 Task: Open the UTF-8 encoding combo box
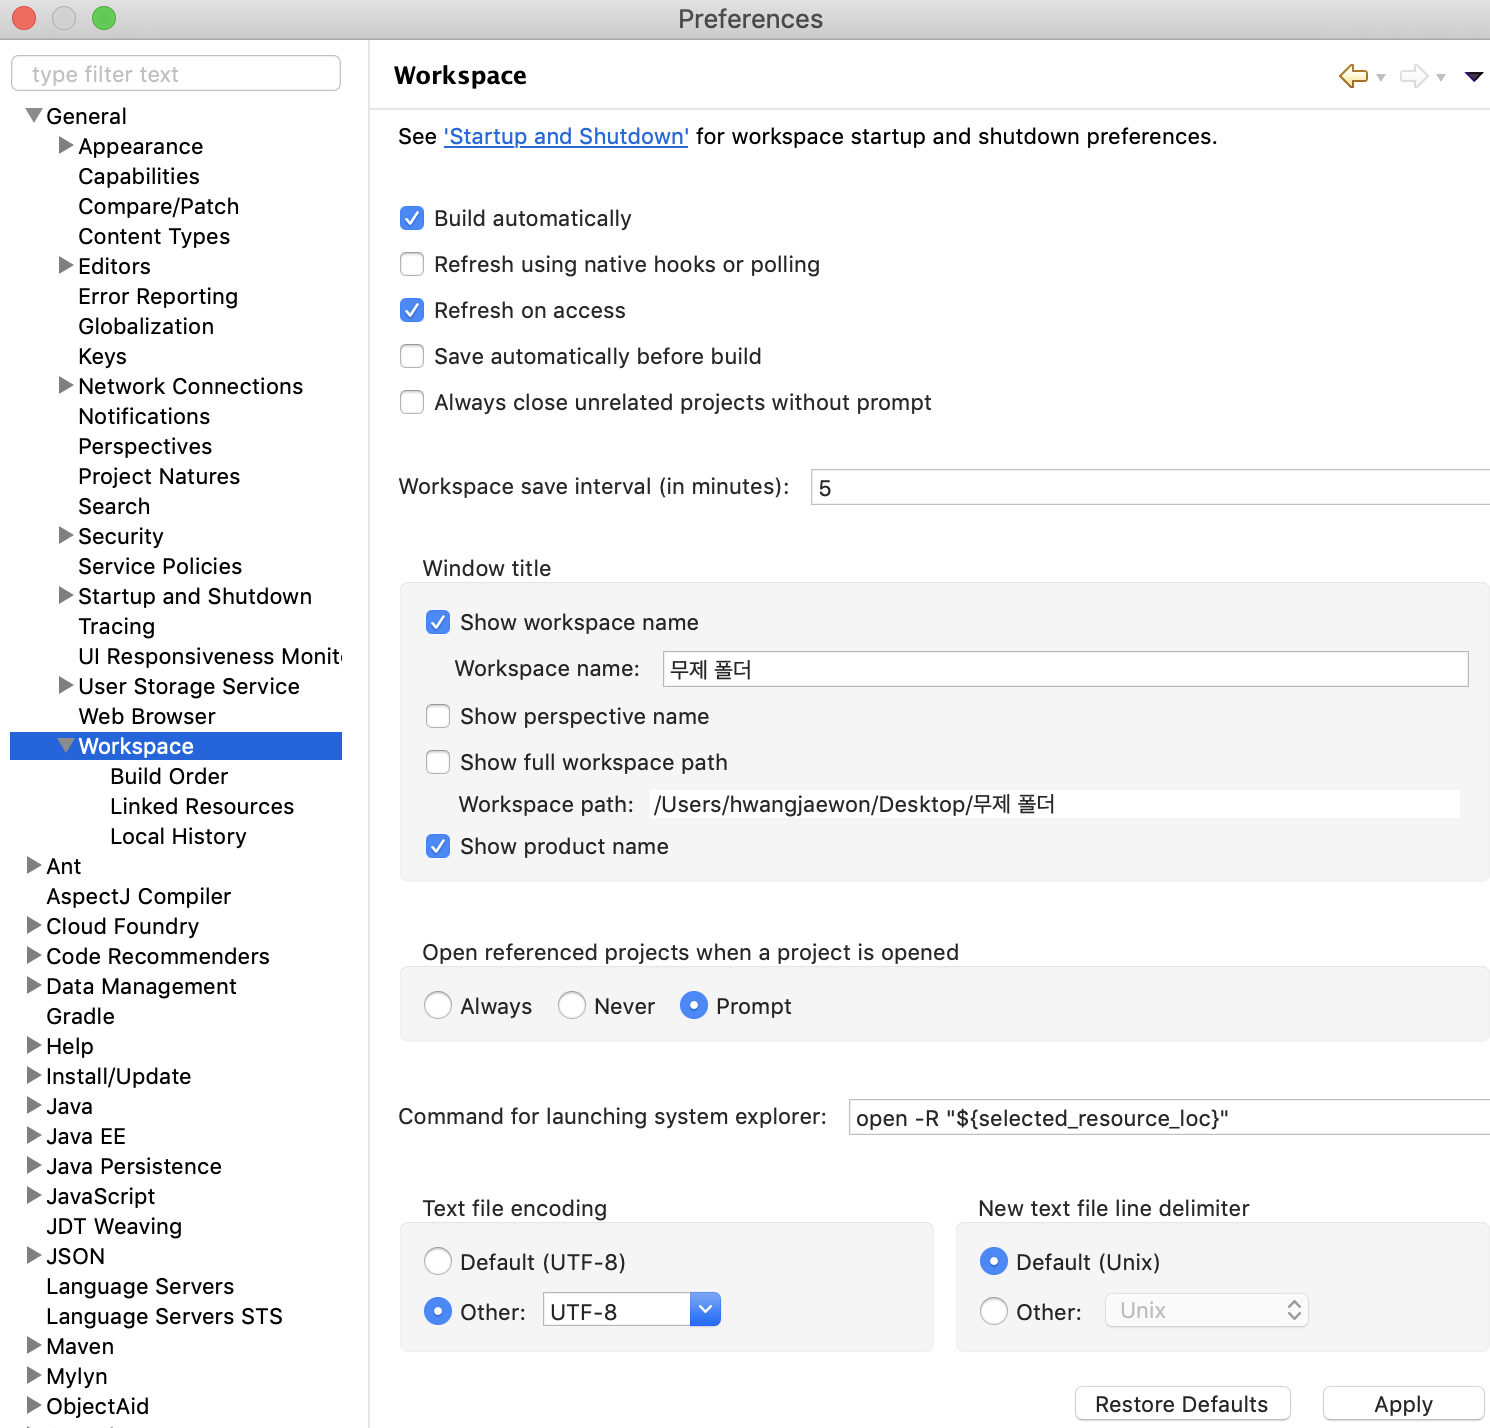(x=632, y=1310)
